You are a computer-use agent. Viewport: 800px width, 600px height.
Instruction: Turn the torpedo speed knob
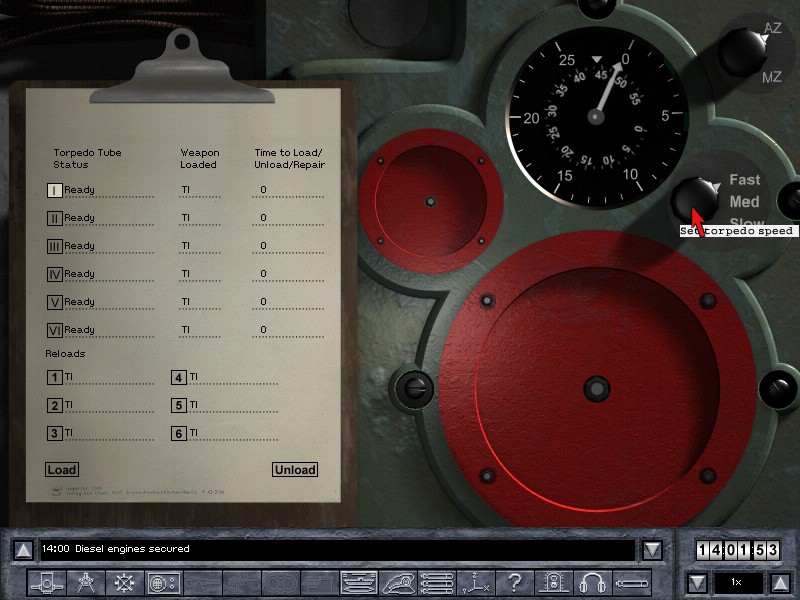click(x=694, y=197)
